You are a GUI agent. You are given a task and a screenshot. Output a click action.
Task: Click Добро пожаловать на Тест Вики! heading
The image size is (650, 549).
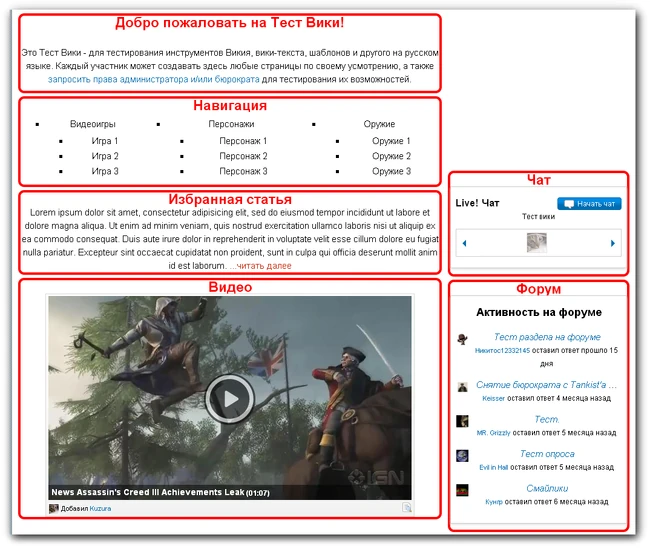[x=230, y=22]
